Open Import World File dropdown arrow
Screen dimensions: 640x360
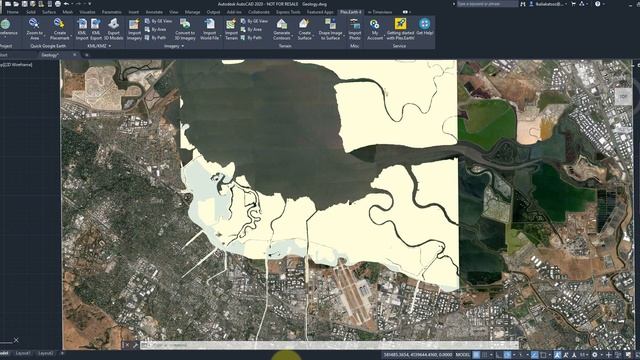coord(221,36)
